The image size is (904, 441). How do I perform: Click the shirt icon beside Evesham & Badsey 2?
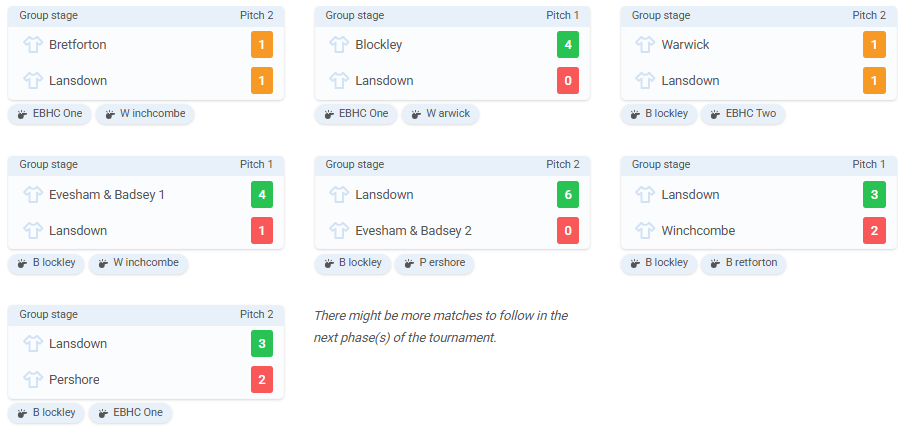339,231
